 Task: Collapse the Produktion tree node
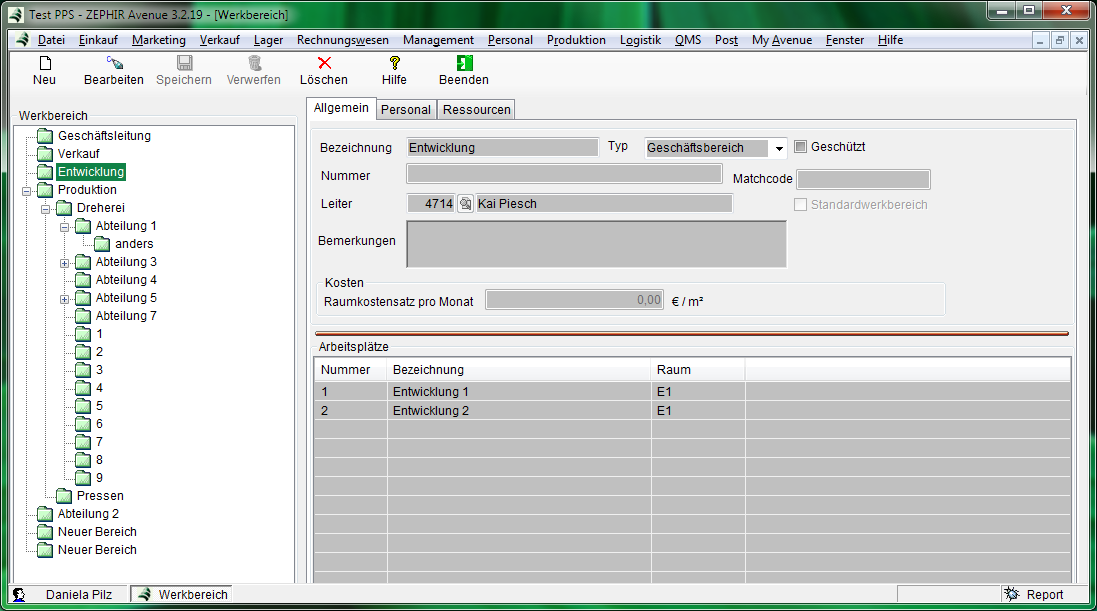tap(27, 190)
